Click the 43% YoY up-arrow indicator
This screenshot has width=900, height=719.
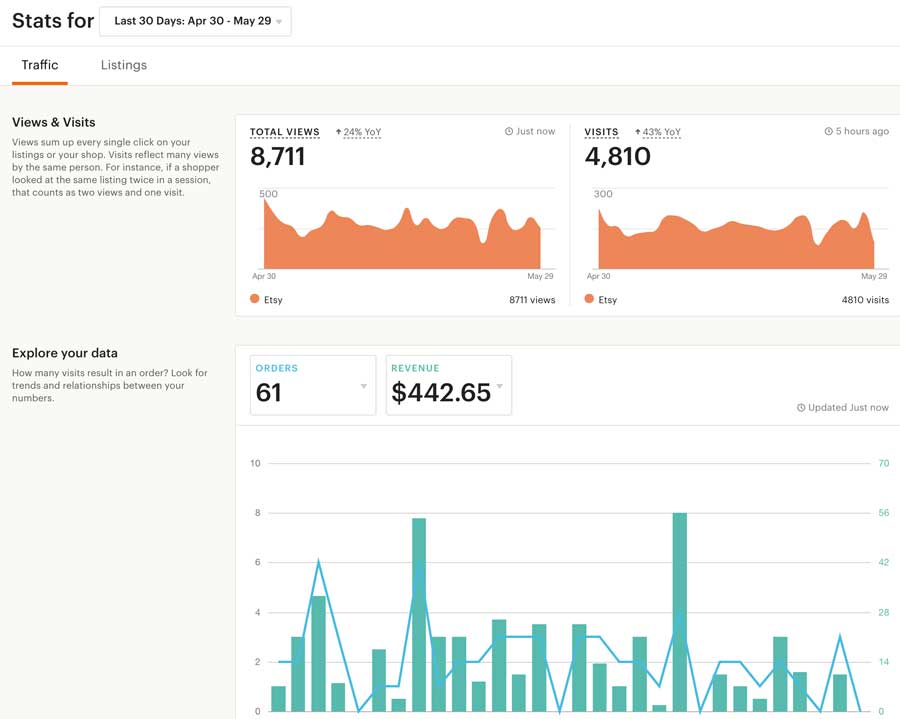click(638, 132)
